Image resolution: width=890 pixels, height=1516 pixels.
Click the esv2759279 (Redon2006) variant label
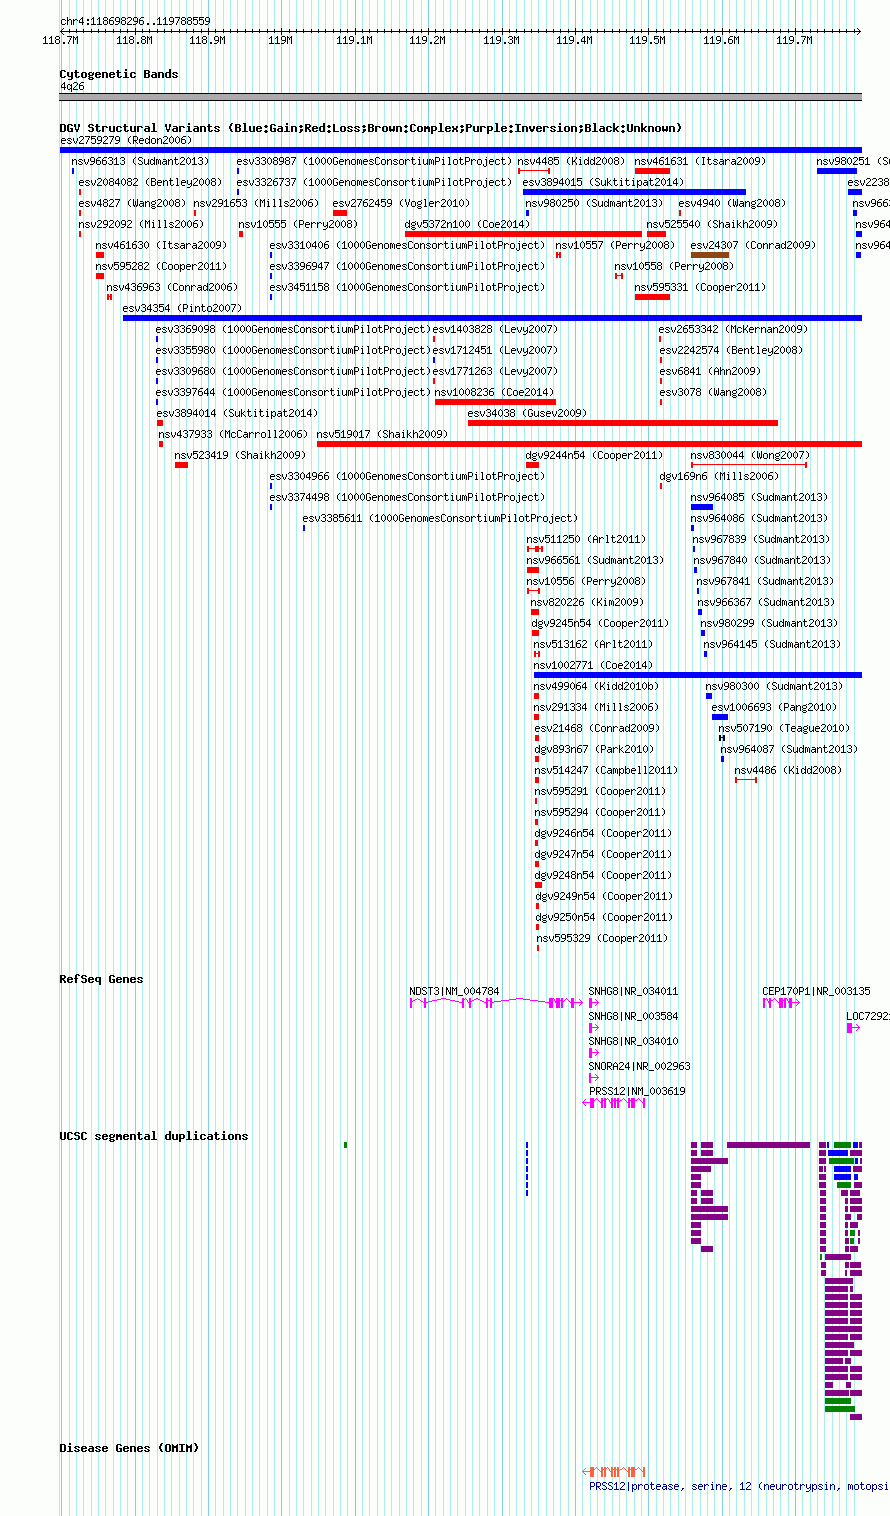pyautogui.click(x=125, y=140)
